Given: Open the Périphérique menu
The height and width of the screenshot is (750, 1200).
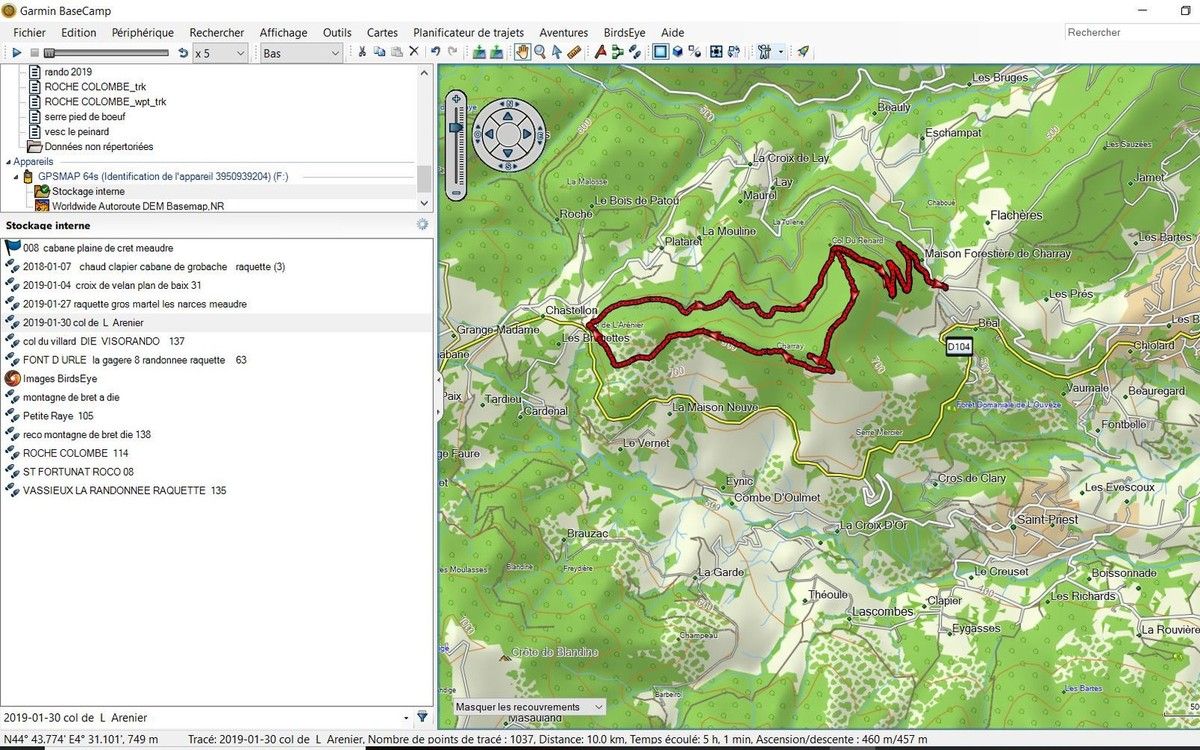Looking at the screenshot, I should [x=143, y=32].
